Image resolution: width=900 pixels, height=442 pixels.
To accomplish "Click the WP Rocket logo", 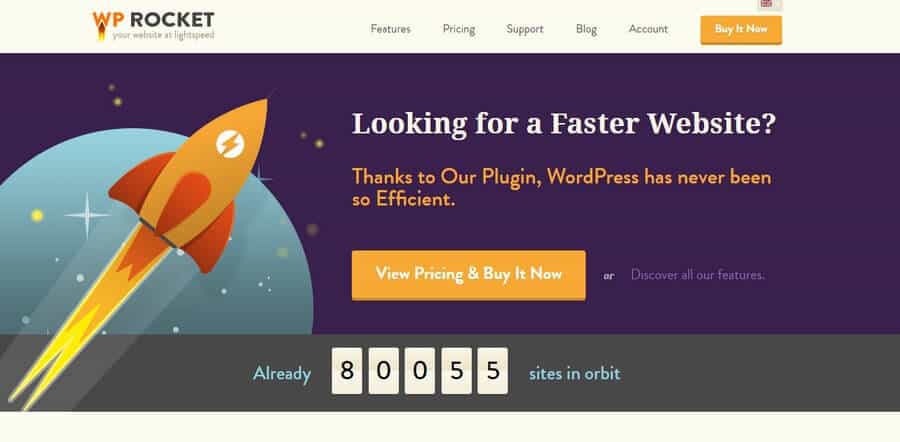I will [x=153, y=26].
